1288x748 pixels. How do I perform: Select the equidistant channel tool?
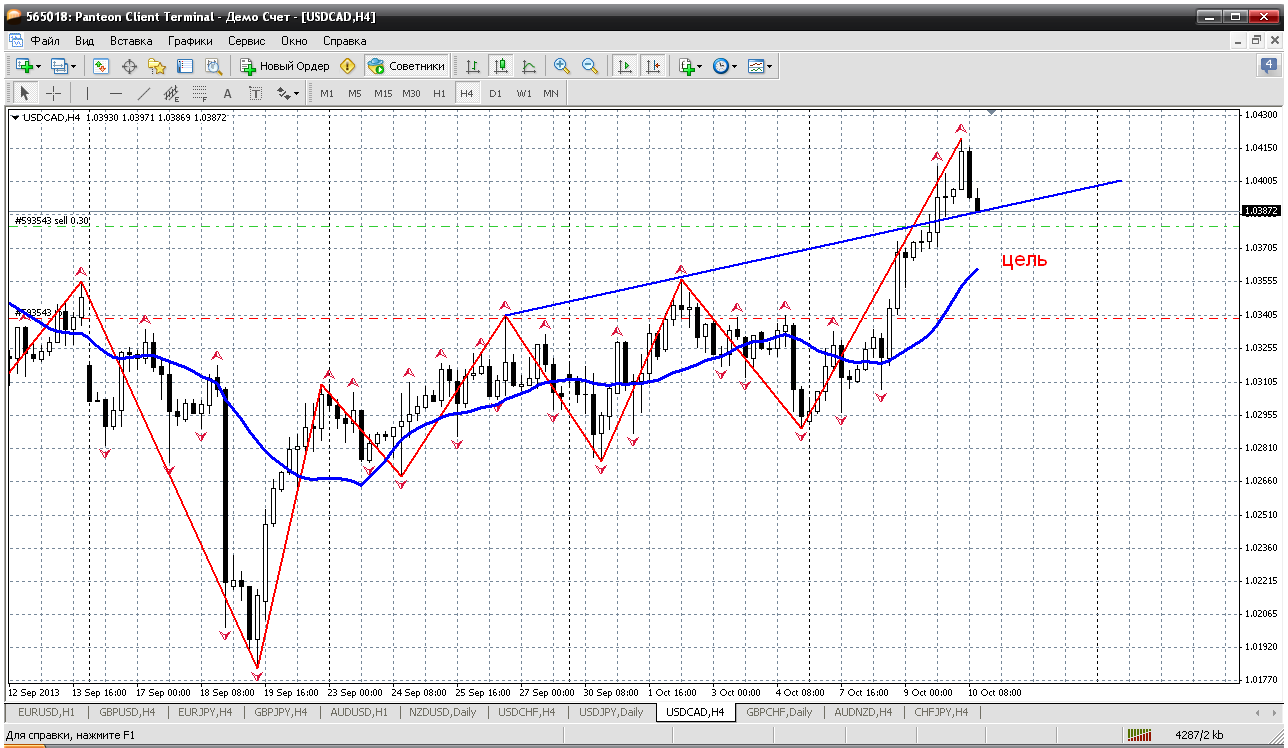[172, 93]
